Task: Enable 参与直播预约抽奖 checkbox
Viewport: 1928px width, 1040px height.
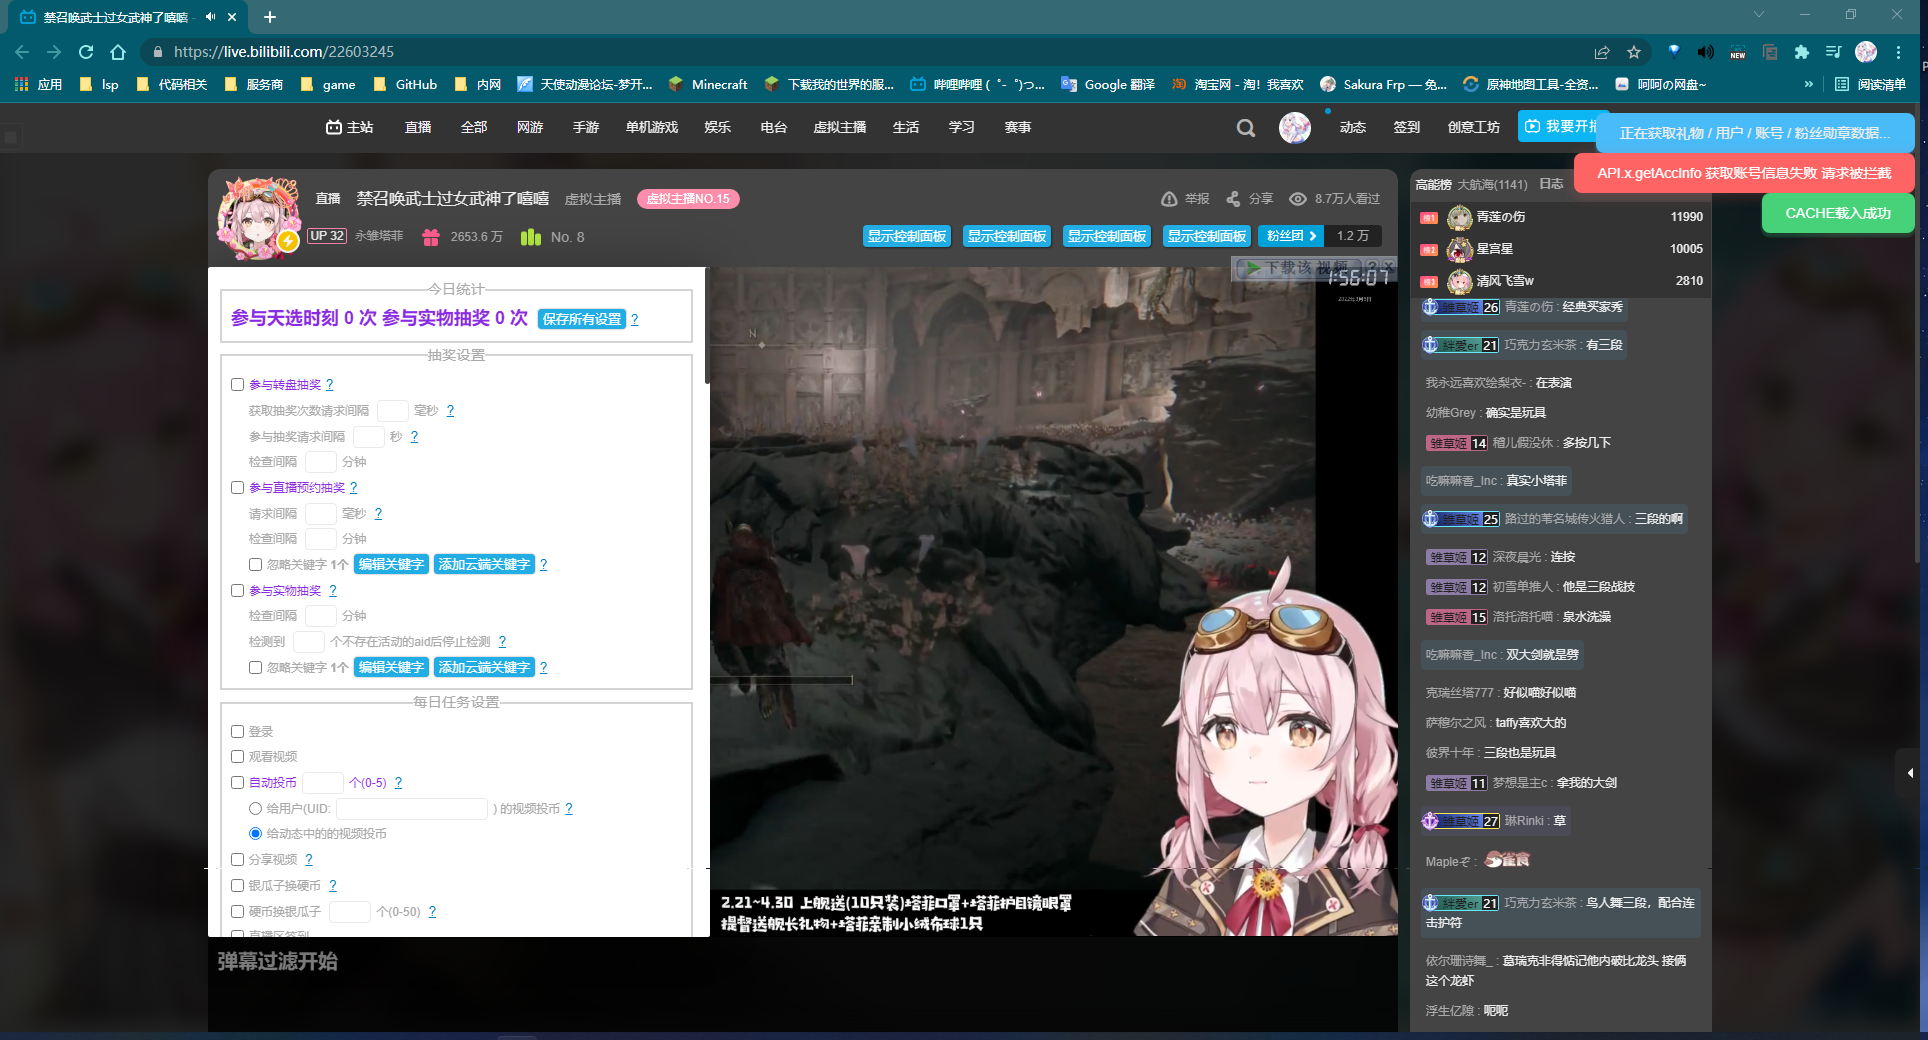Action: [x=238, y=488]
